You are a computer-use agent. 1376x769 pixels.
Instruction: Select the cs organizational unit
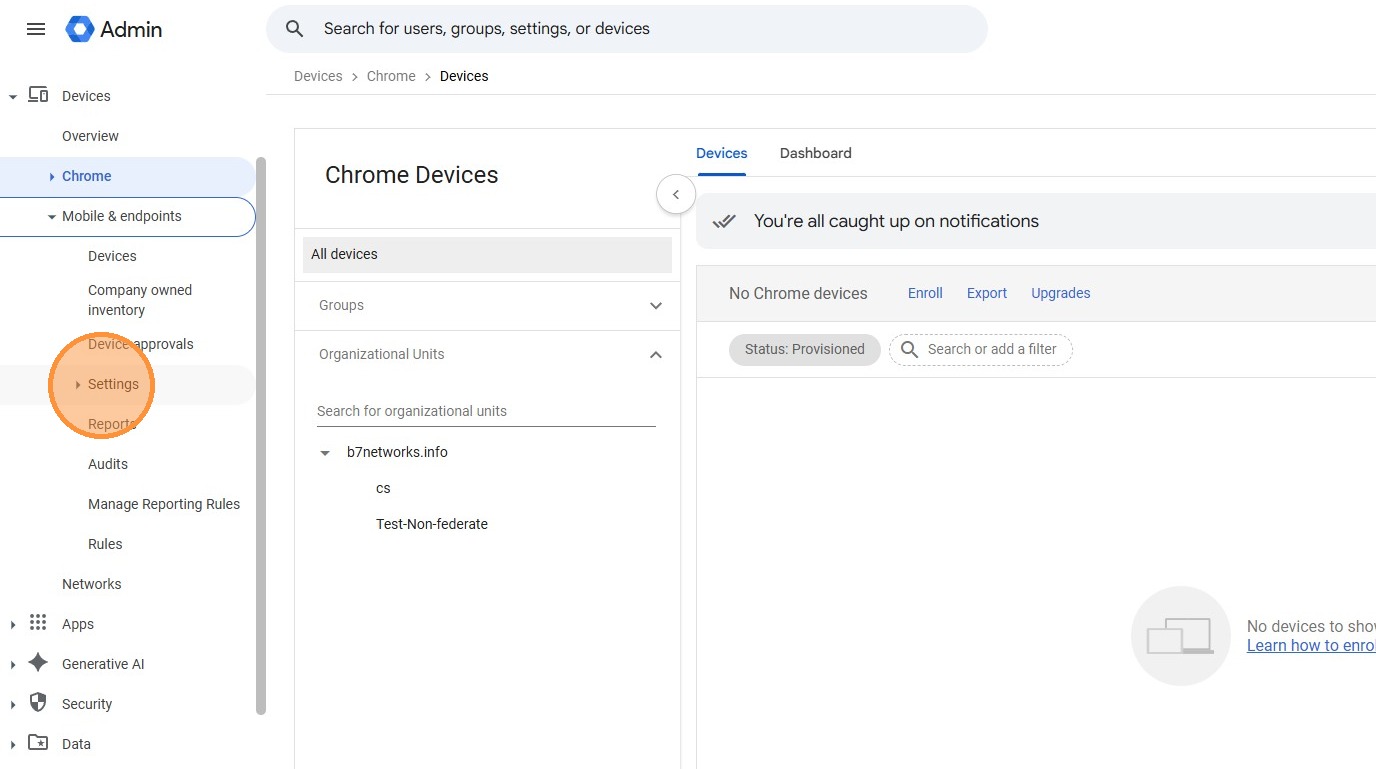point(383,488)
